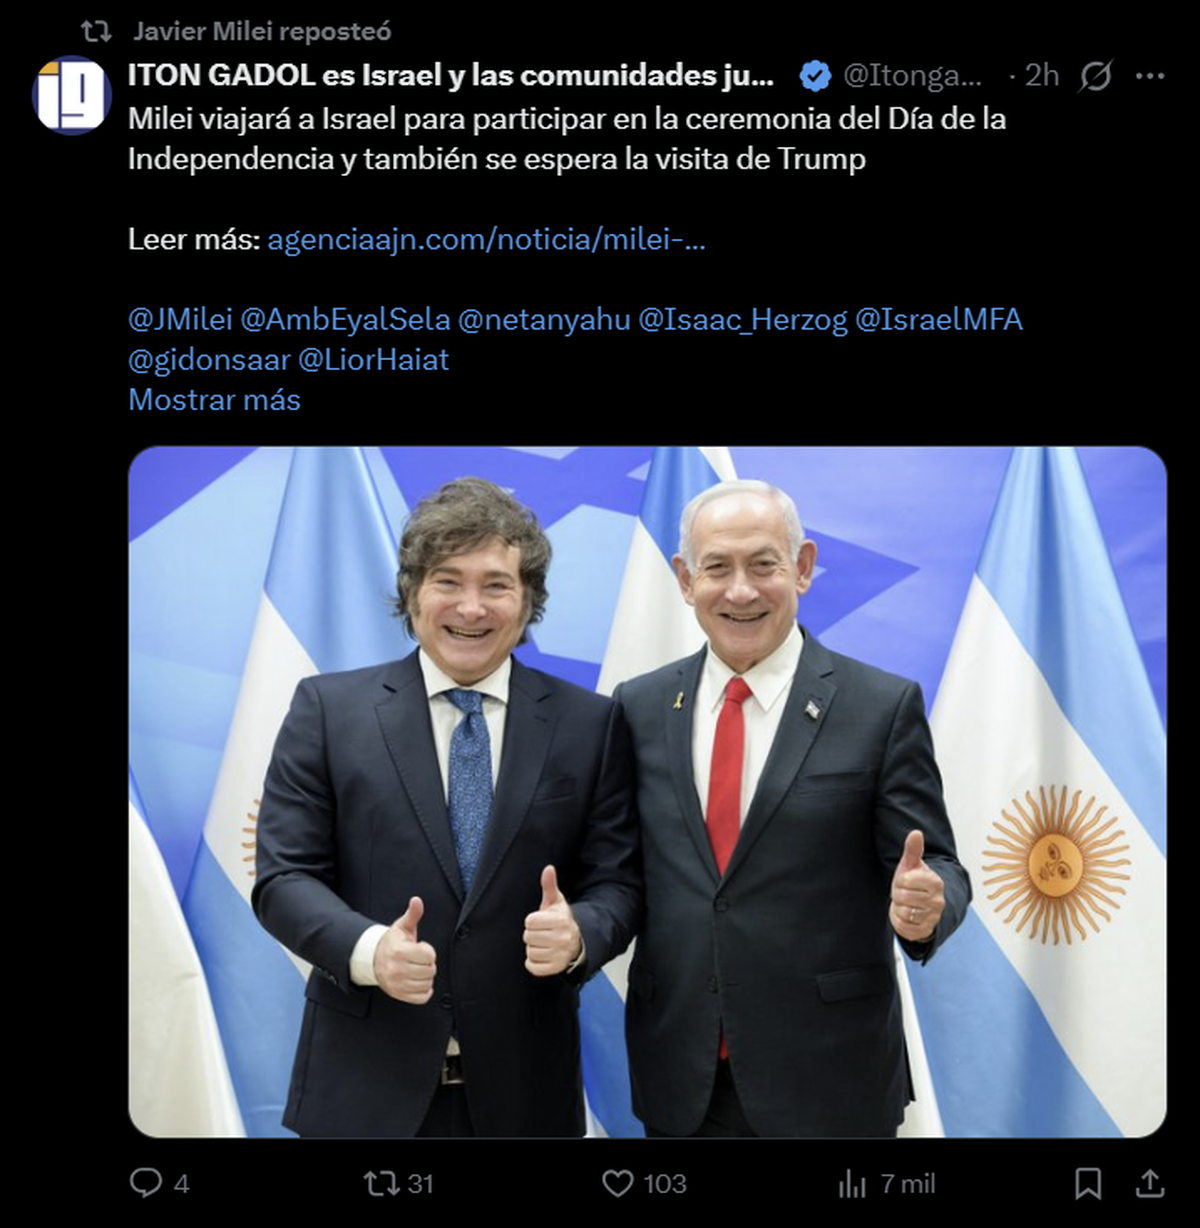1200x1228 pixels.
Task: Open the @JMilei mention
Action: 180,320
